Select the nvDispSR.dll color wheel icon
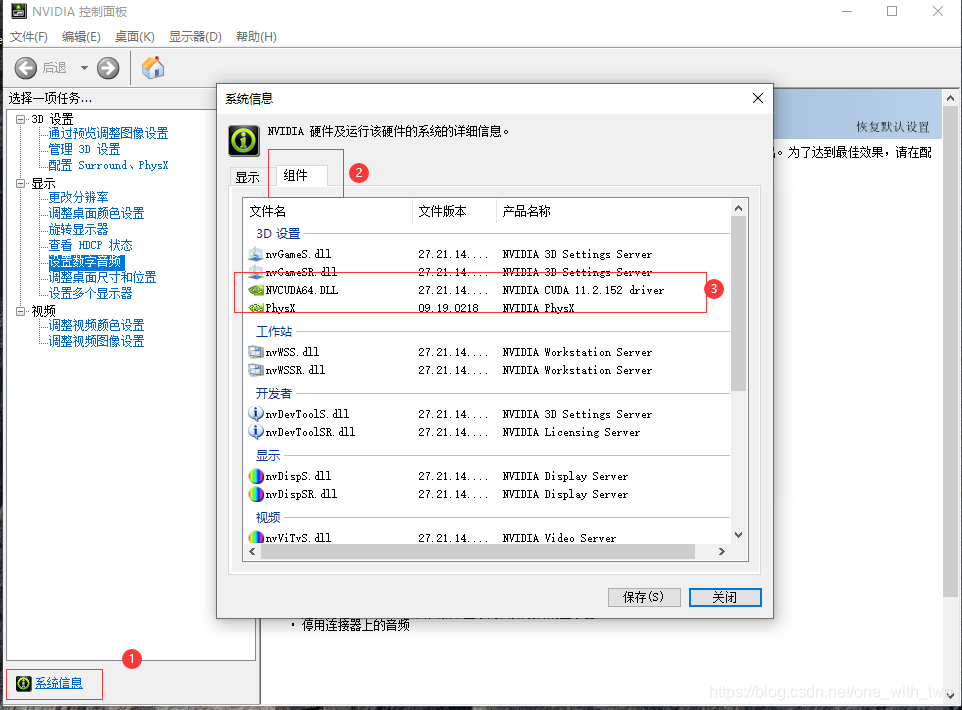Viewport: 962px width, 710px height. pyautogui.click(x=255, y=494)
